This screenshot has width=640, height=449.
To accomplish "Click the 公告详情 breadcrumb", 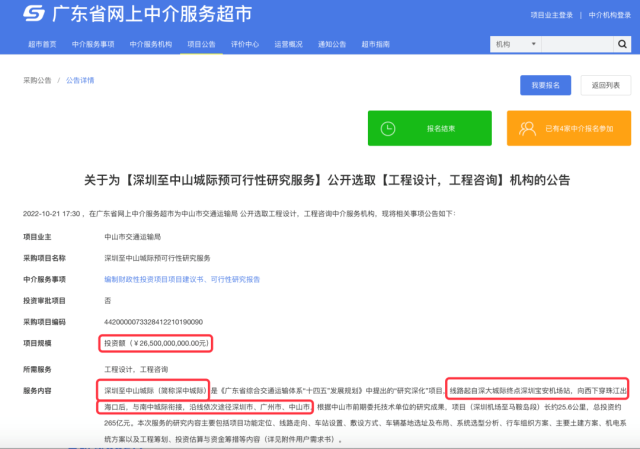I will (x=80, y=80).
